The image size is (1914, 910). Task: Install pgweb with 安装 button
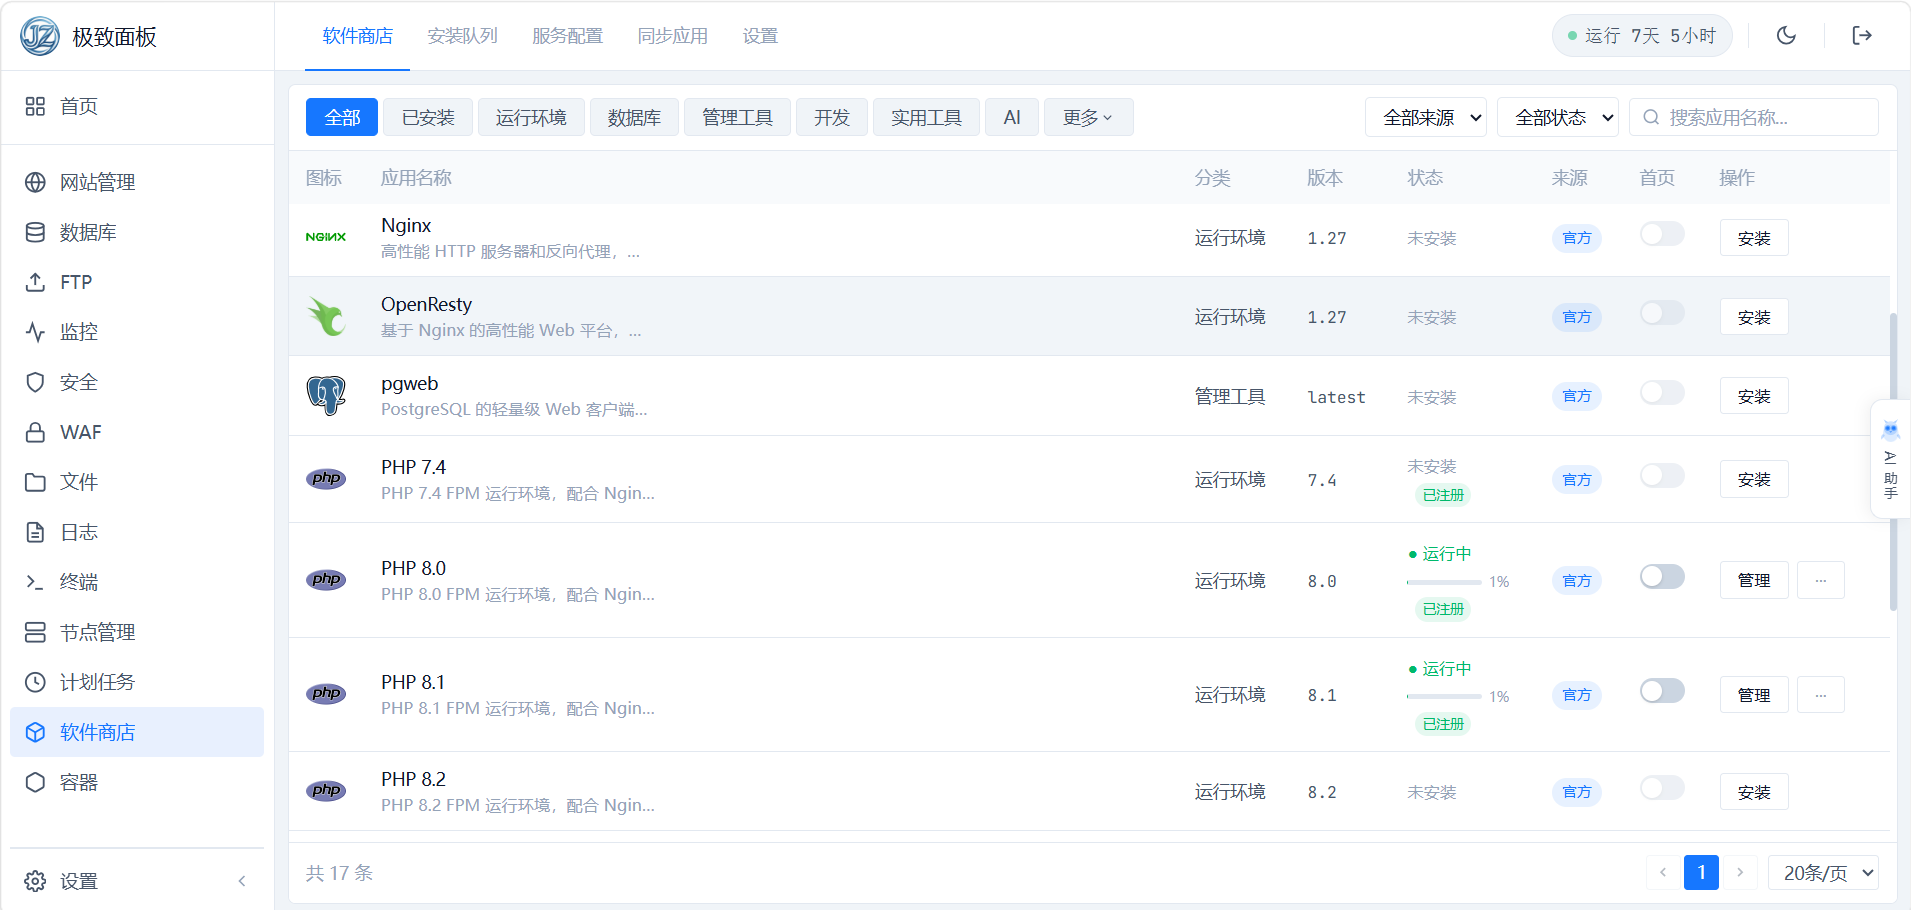1754,397
